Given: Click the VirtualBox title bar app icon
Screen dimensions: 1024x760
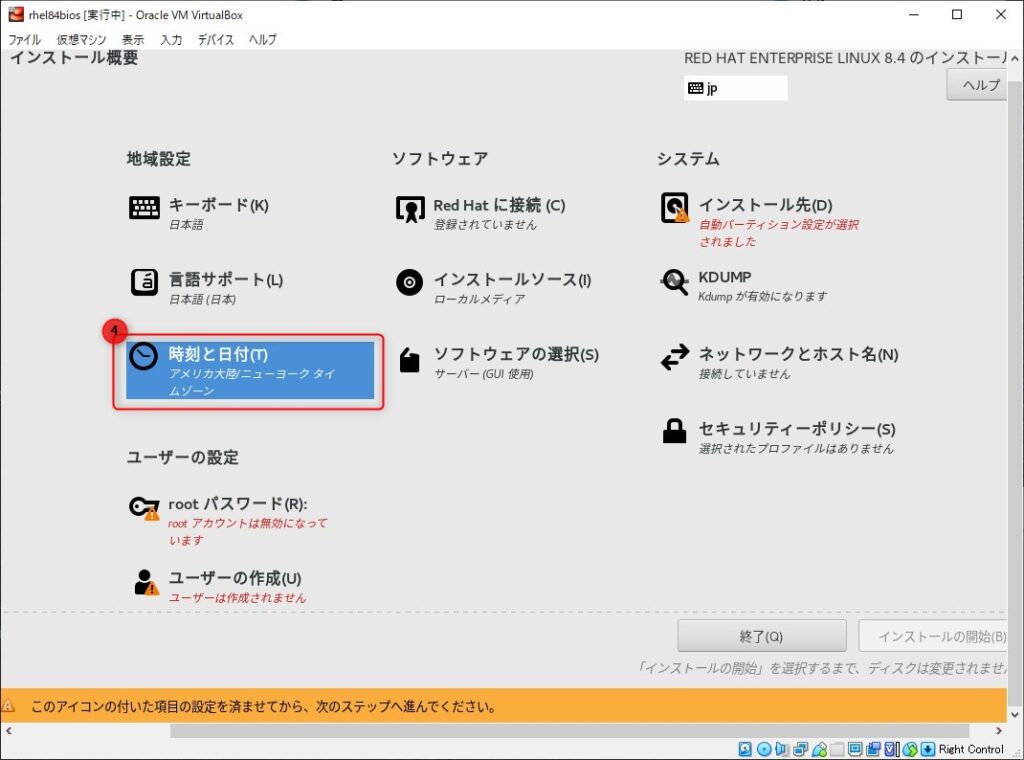Looking at the screenshot, I should click(16, 14).
